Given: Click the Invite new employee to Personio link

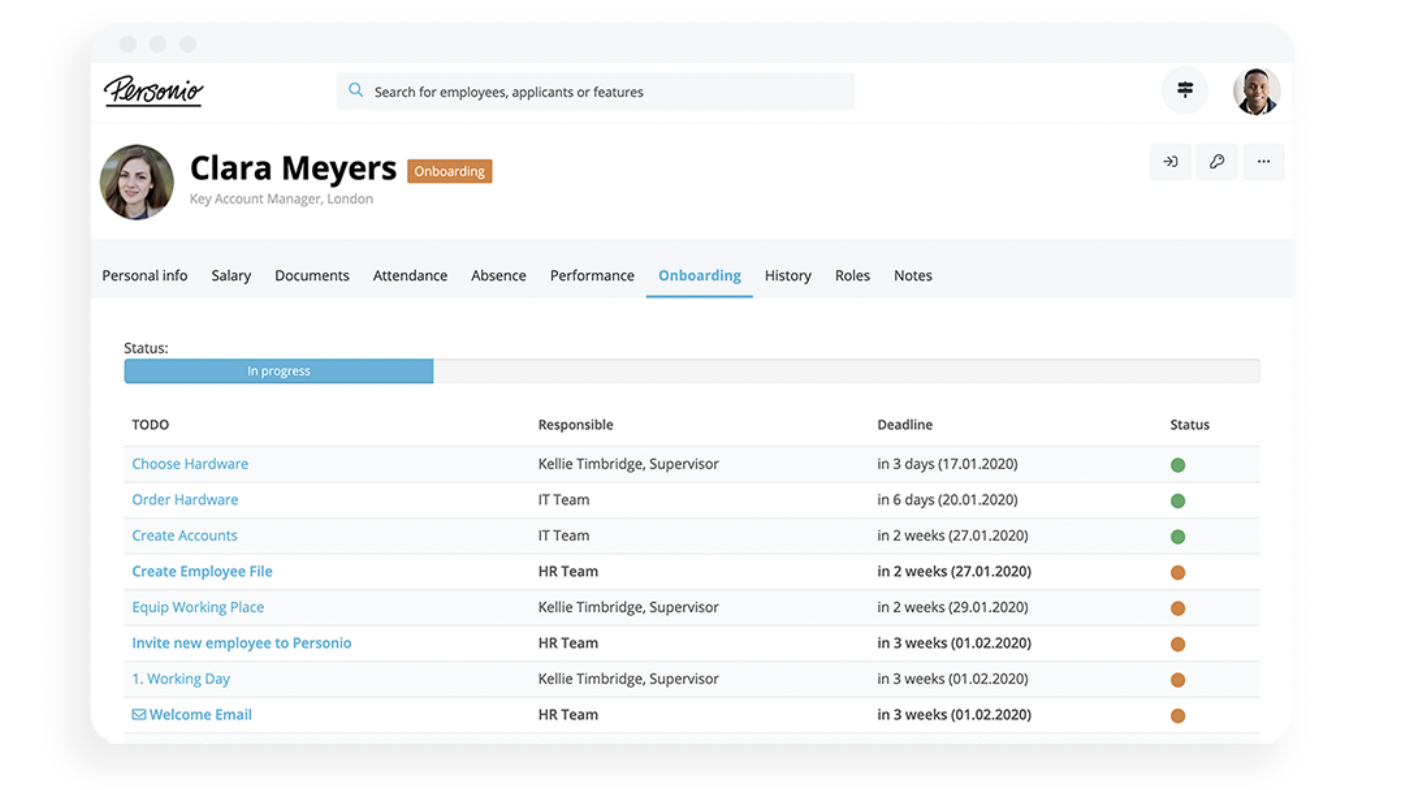Looking at the screenshot, I should pyautogui.click(x=242, y=643).
